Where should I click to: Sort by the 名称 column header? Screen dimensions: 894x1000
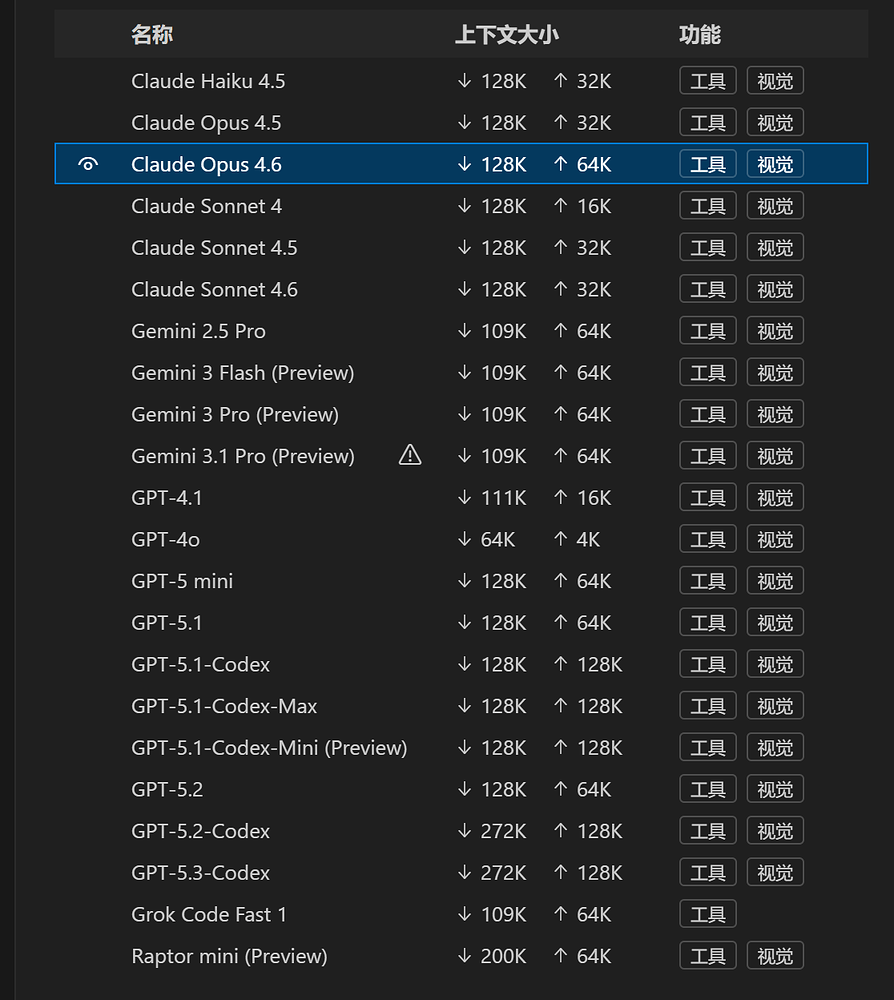pos(152,34)
